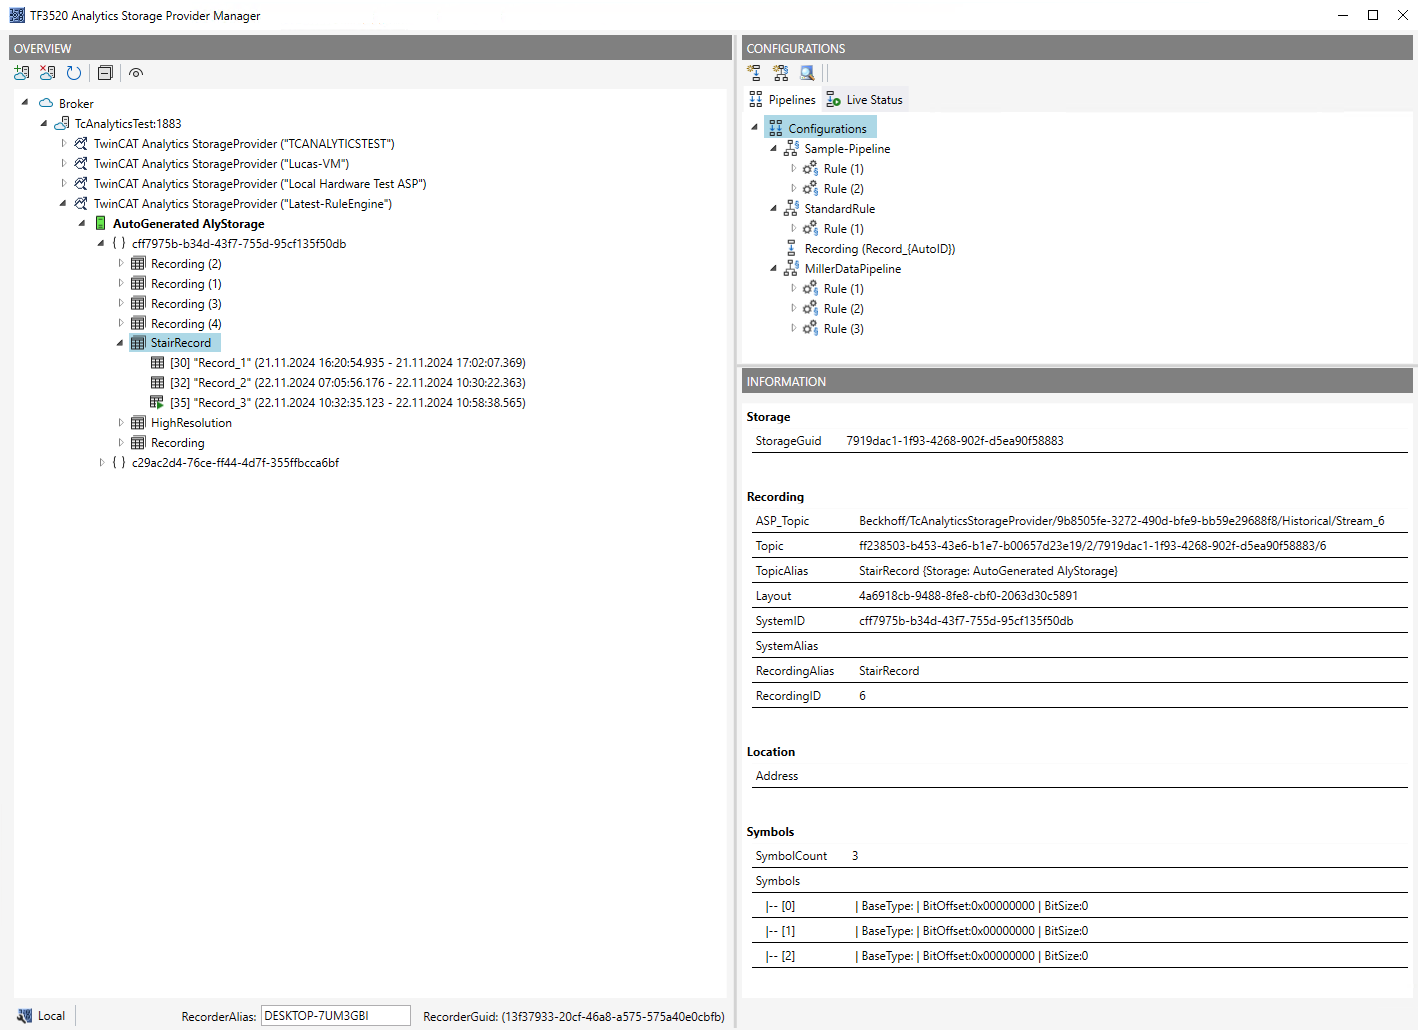Click the Local status bar icon
Viewport: 1418px width, 1030px height.
click(x=25, y=1016)
